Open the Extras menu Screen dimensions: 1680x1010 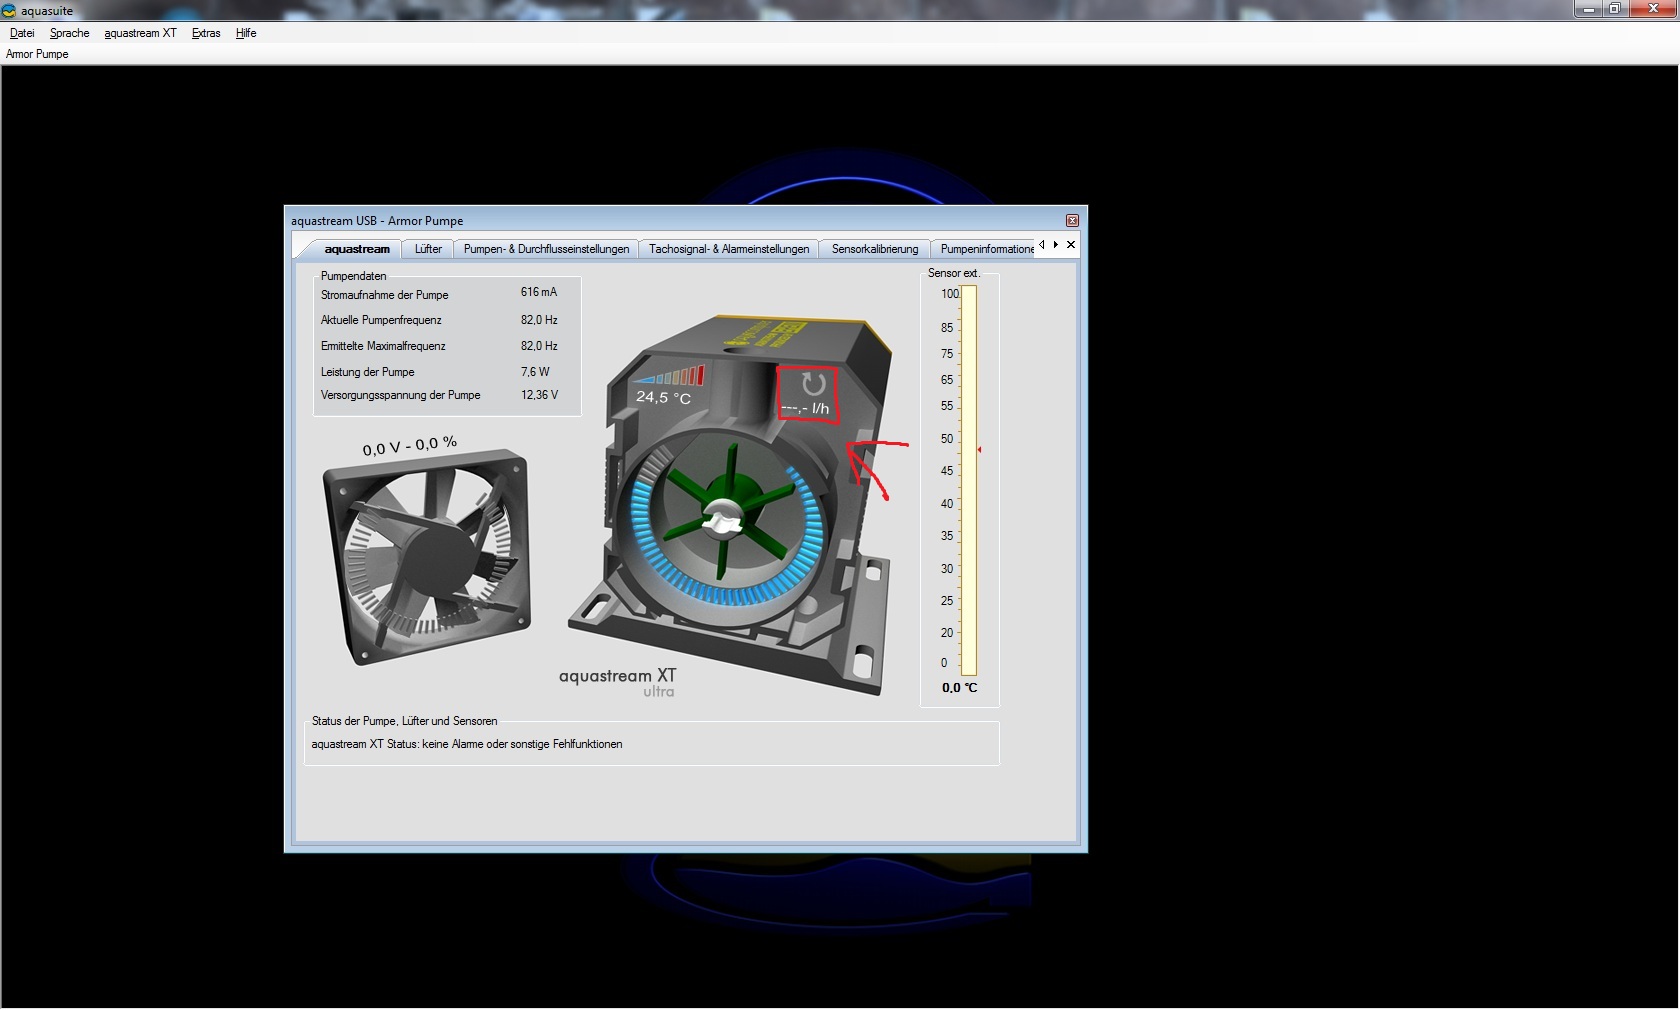(x=206, y=33)
